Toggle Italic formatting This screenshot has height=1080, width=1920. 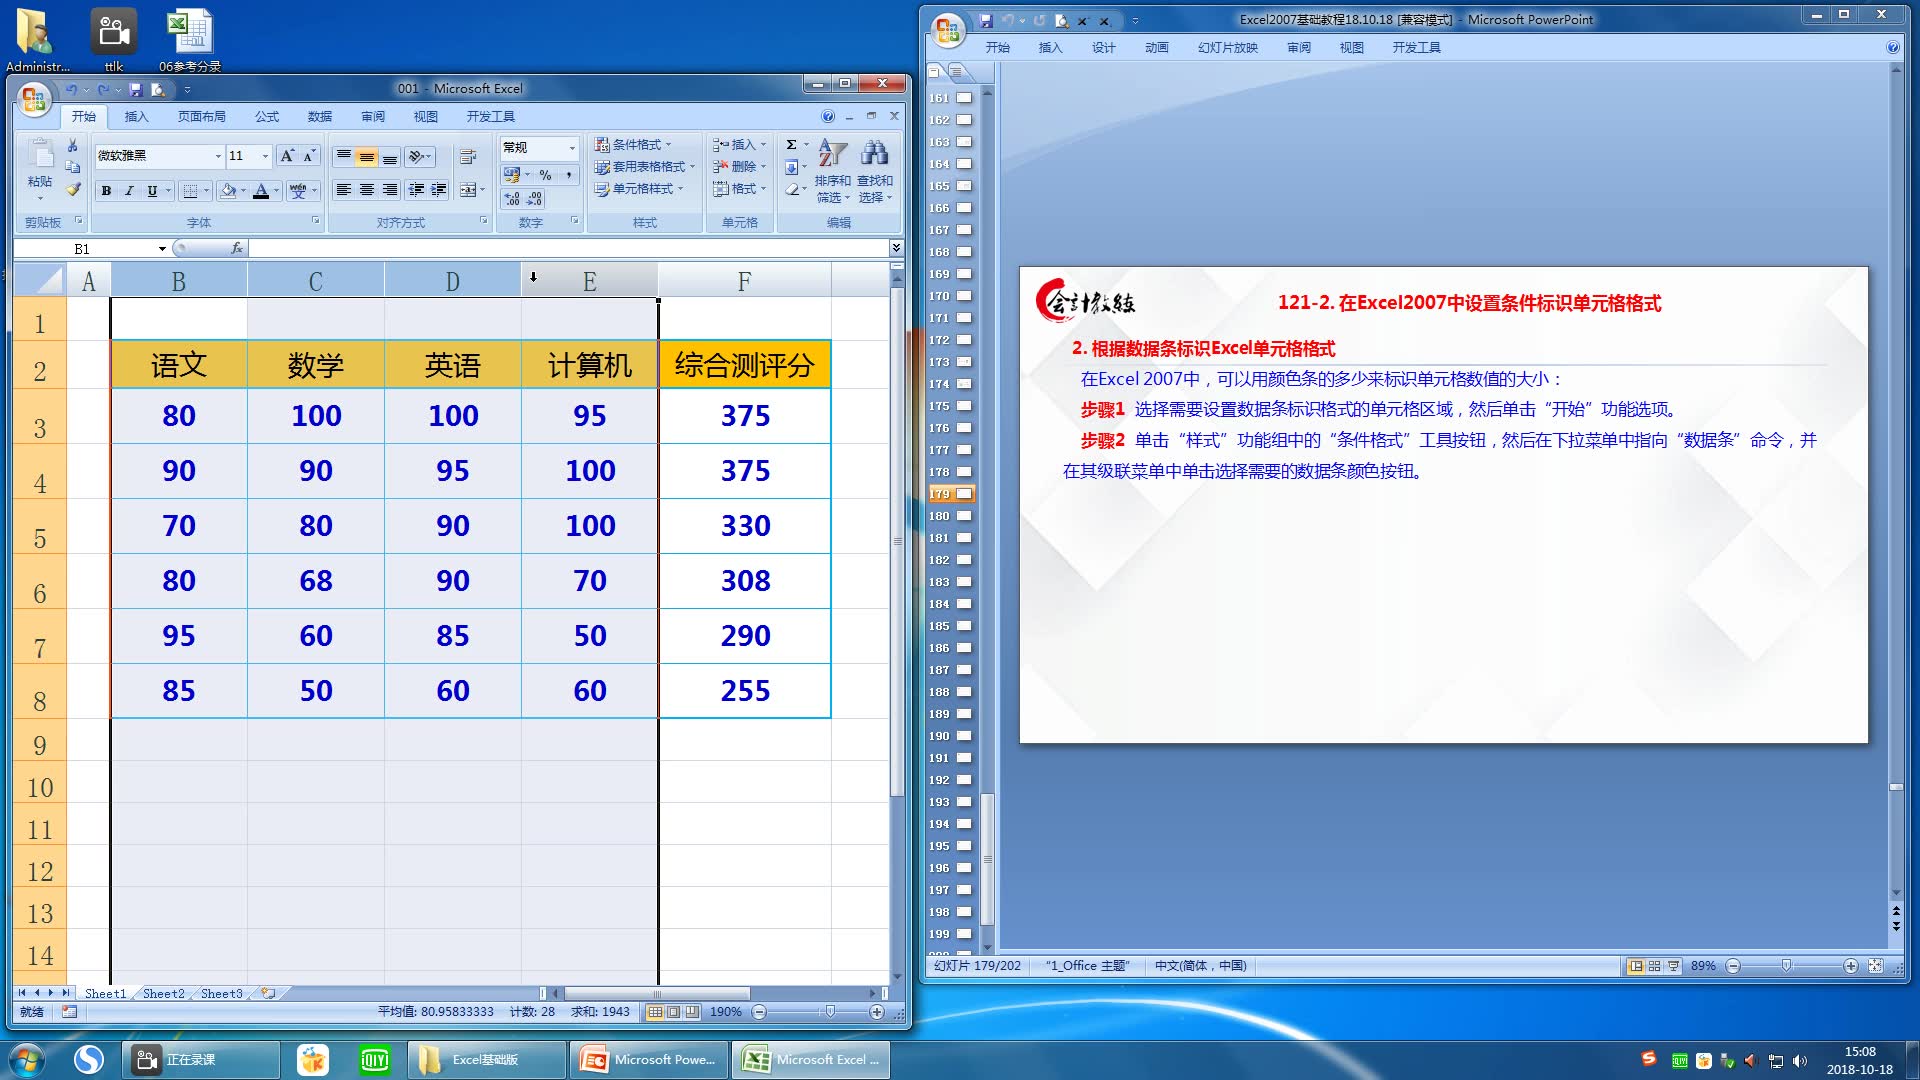pos(129,191)
